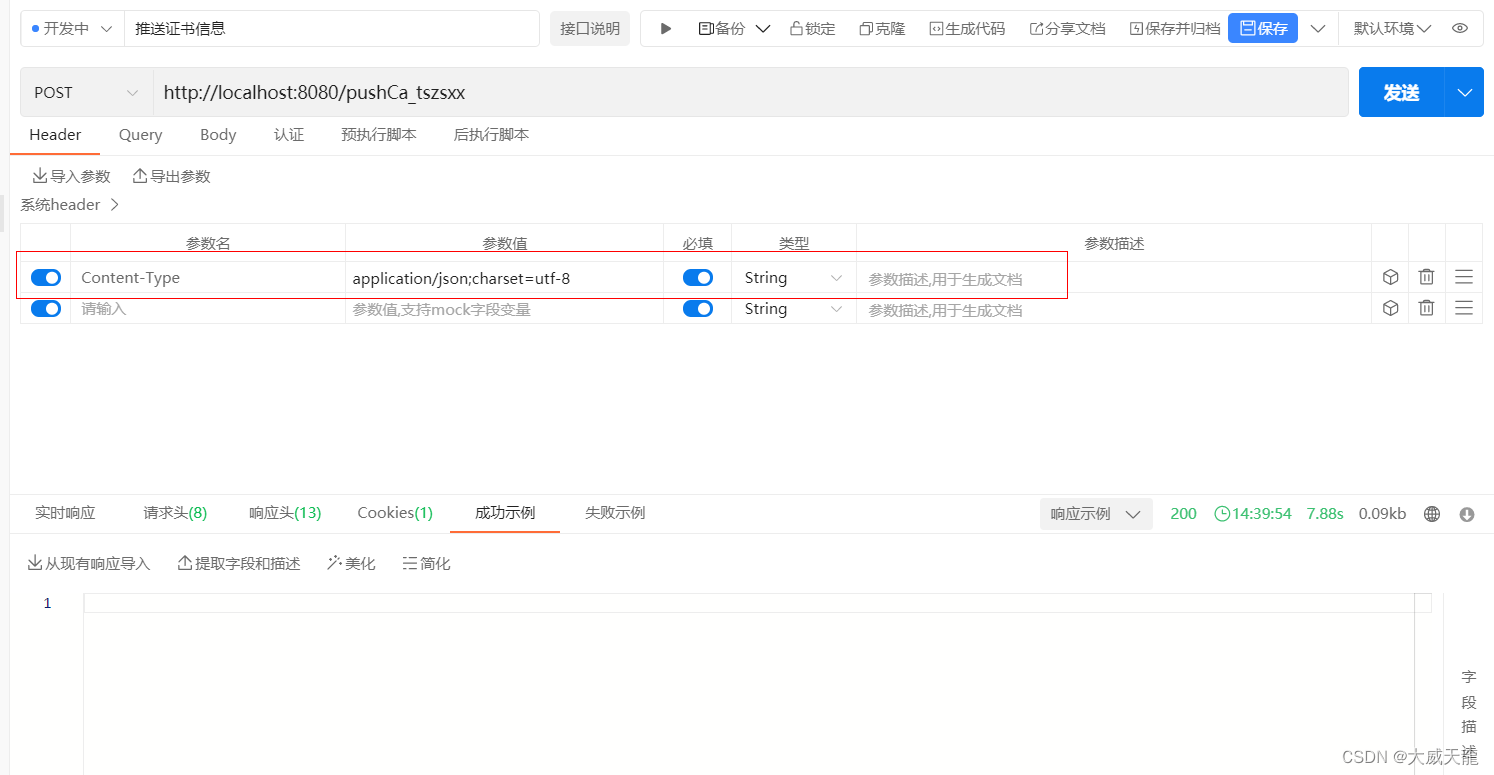Toggle the 必填 switch for Content-Type
The width and height of the screenshot is (1494, 775).
698,278
